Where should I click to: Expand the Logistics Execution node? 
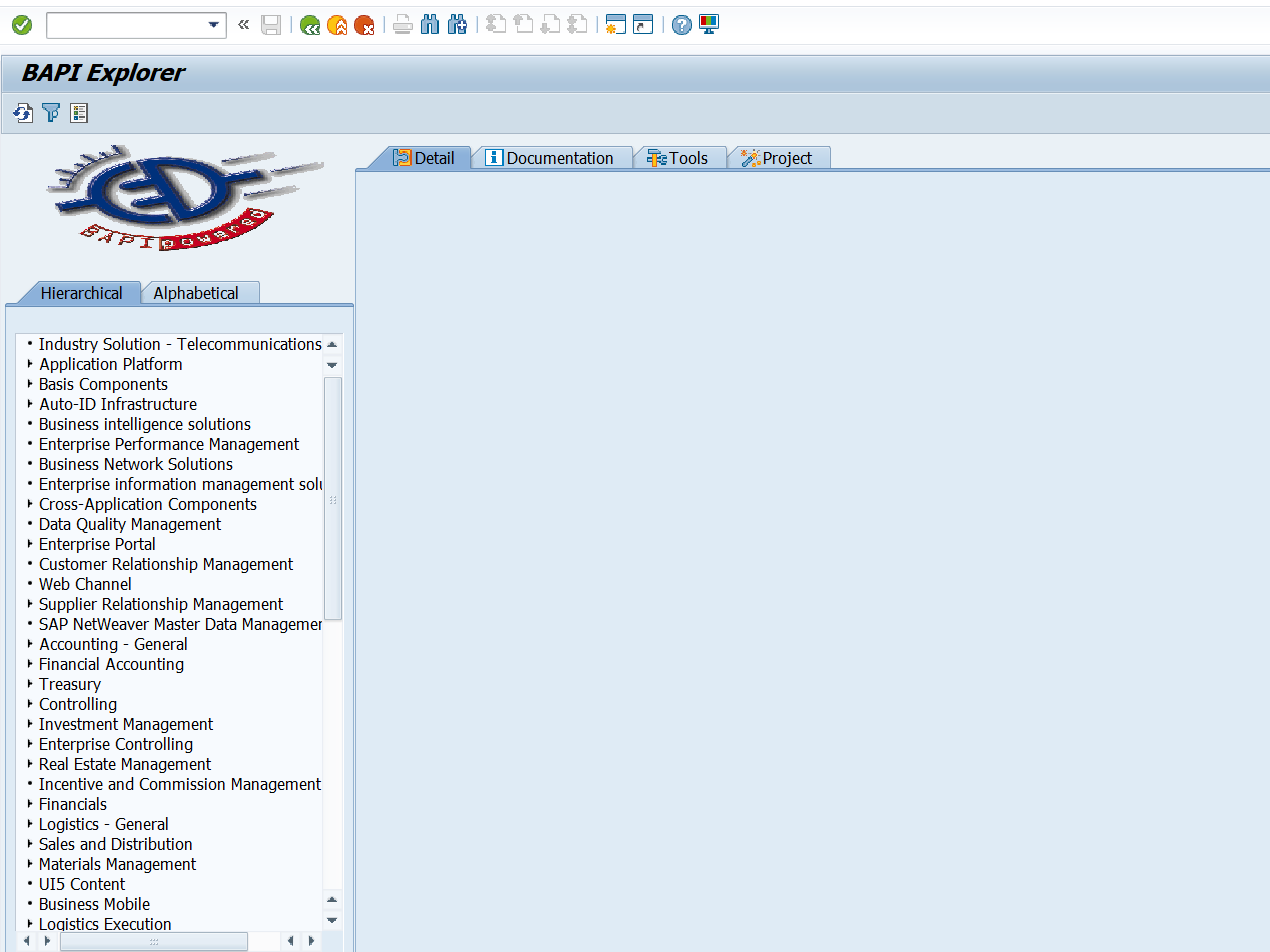coord(30,924)
